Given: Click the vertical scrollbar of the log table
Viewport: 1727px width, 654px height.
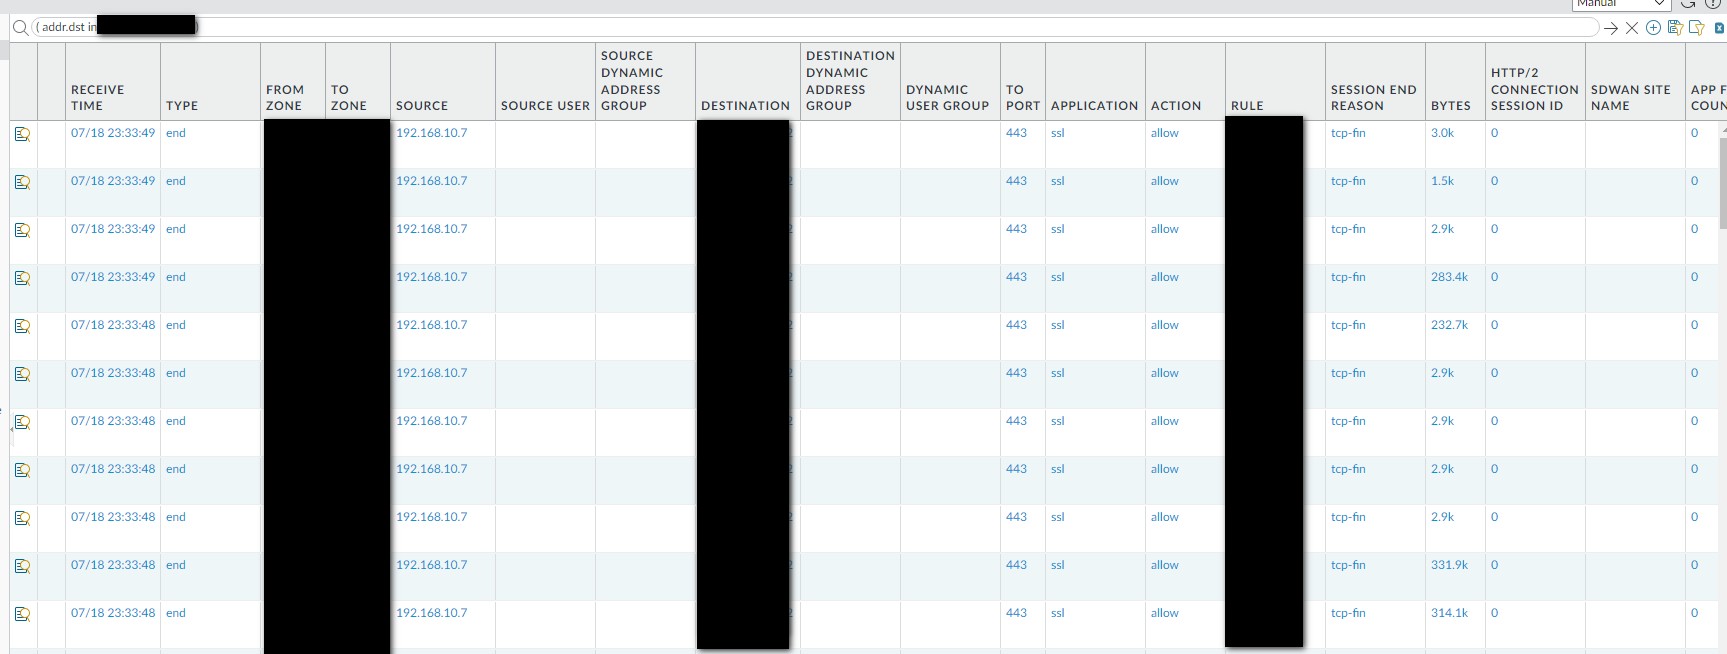Looking at the screenshot, I should pyautogui.click(x=1721, y=180).
